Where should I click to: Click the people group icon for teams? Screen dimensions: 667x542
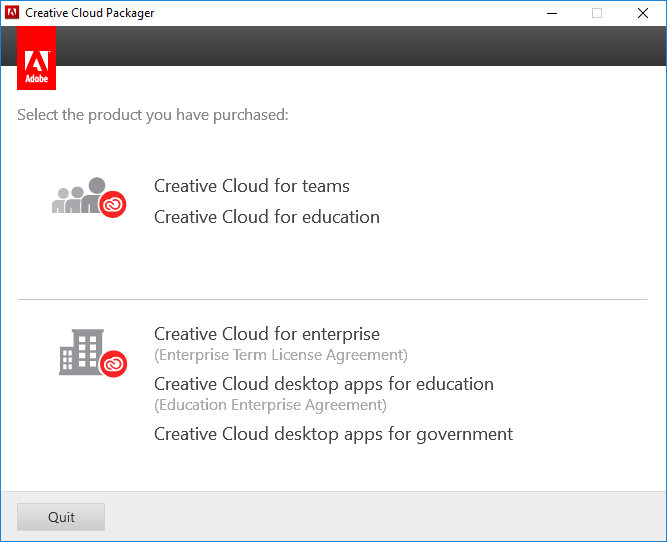pyautogui.click(x=80, y=196)
